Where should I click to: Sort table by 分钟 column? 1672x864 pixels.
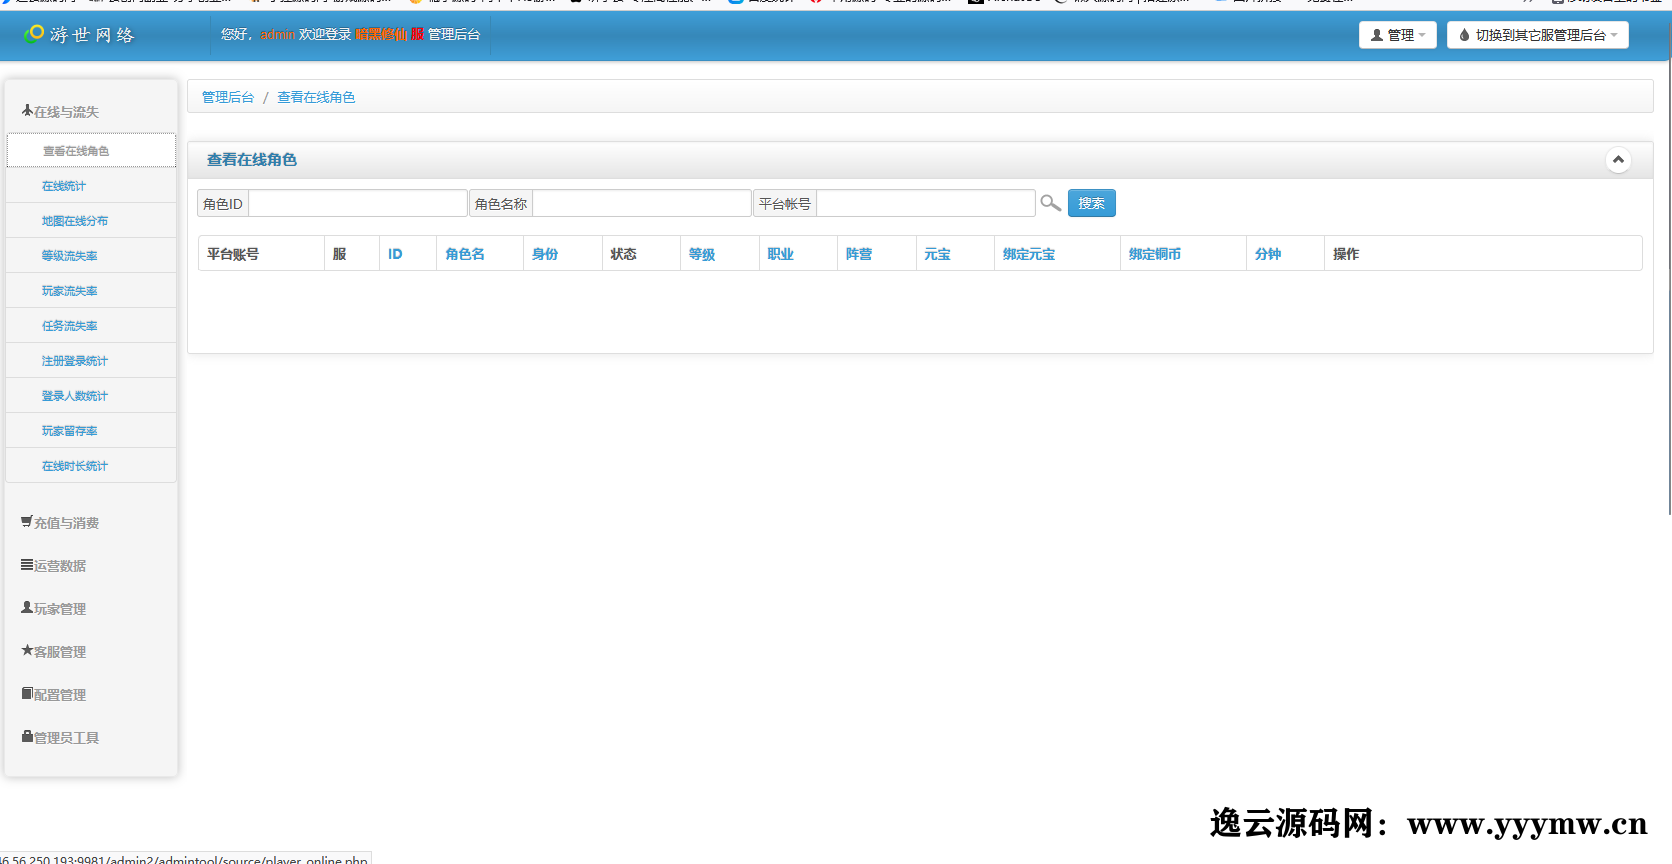pos(1268,254)
